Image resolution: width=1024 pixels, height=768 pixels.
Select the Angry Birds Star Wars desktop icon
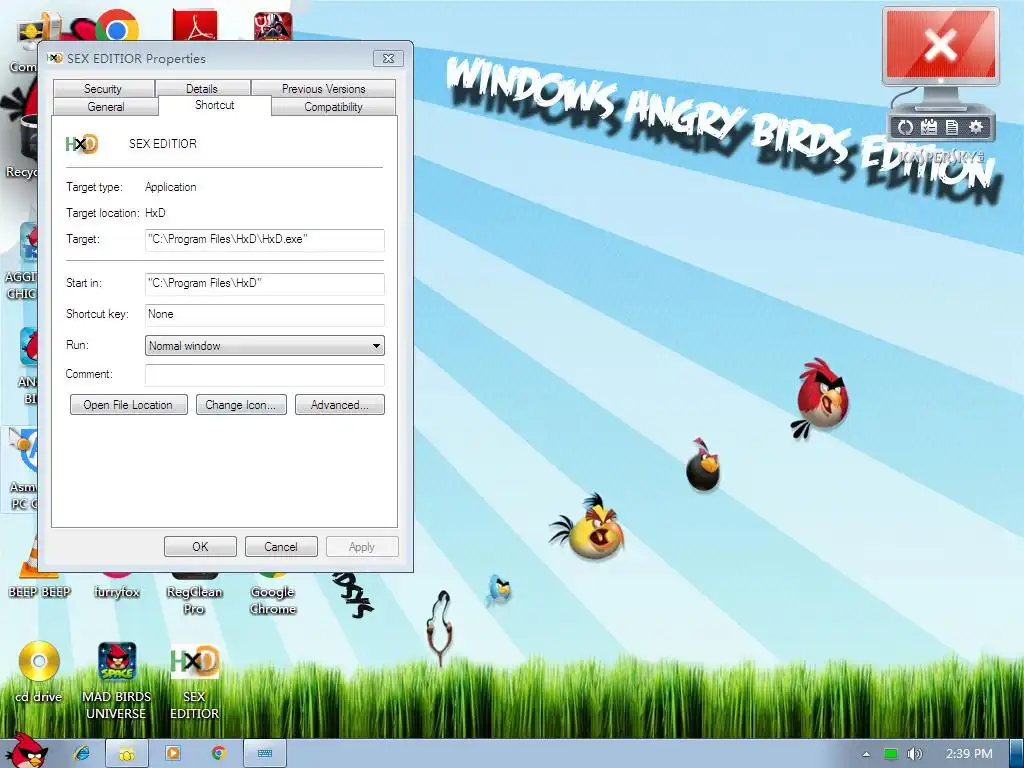(273, 25)
